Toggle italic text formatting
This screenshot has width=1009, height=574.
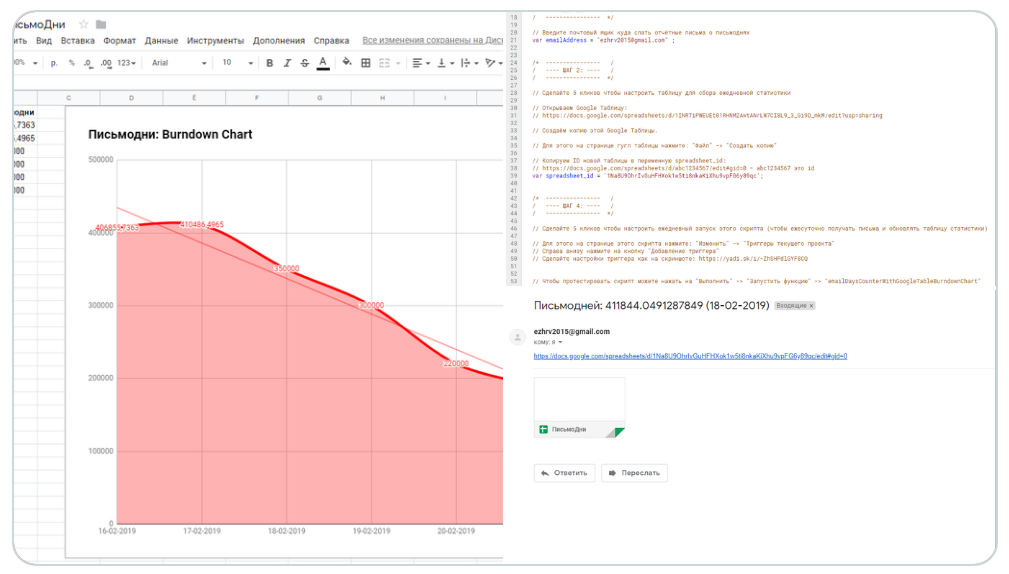(287, 63)
